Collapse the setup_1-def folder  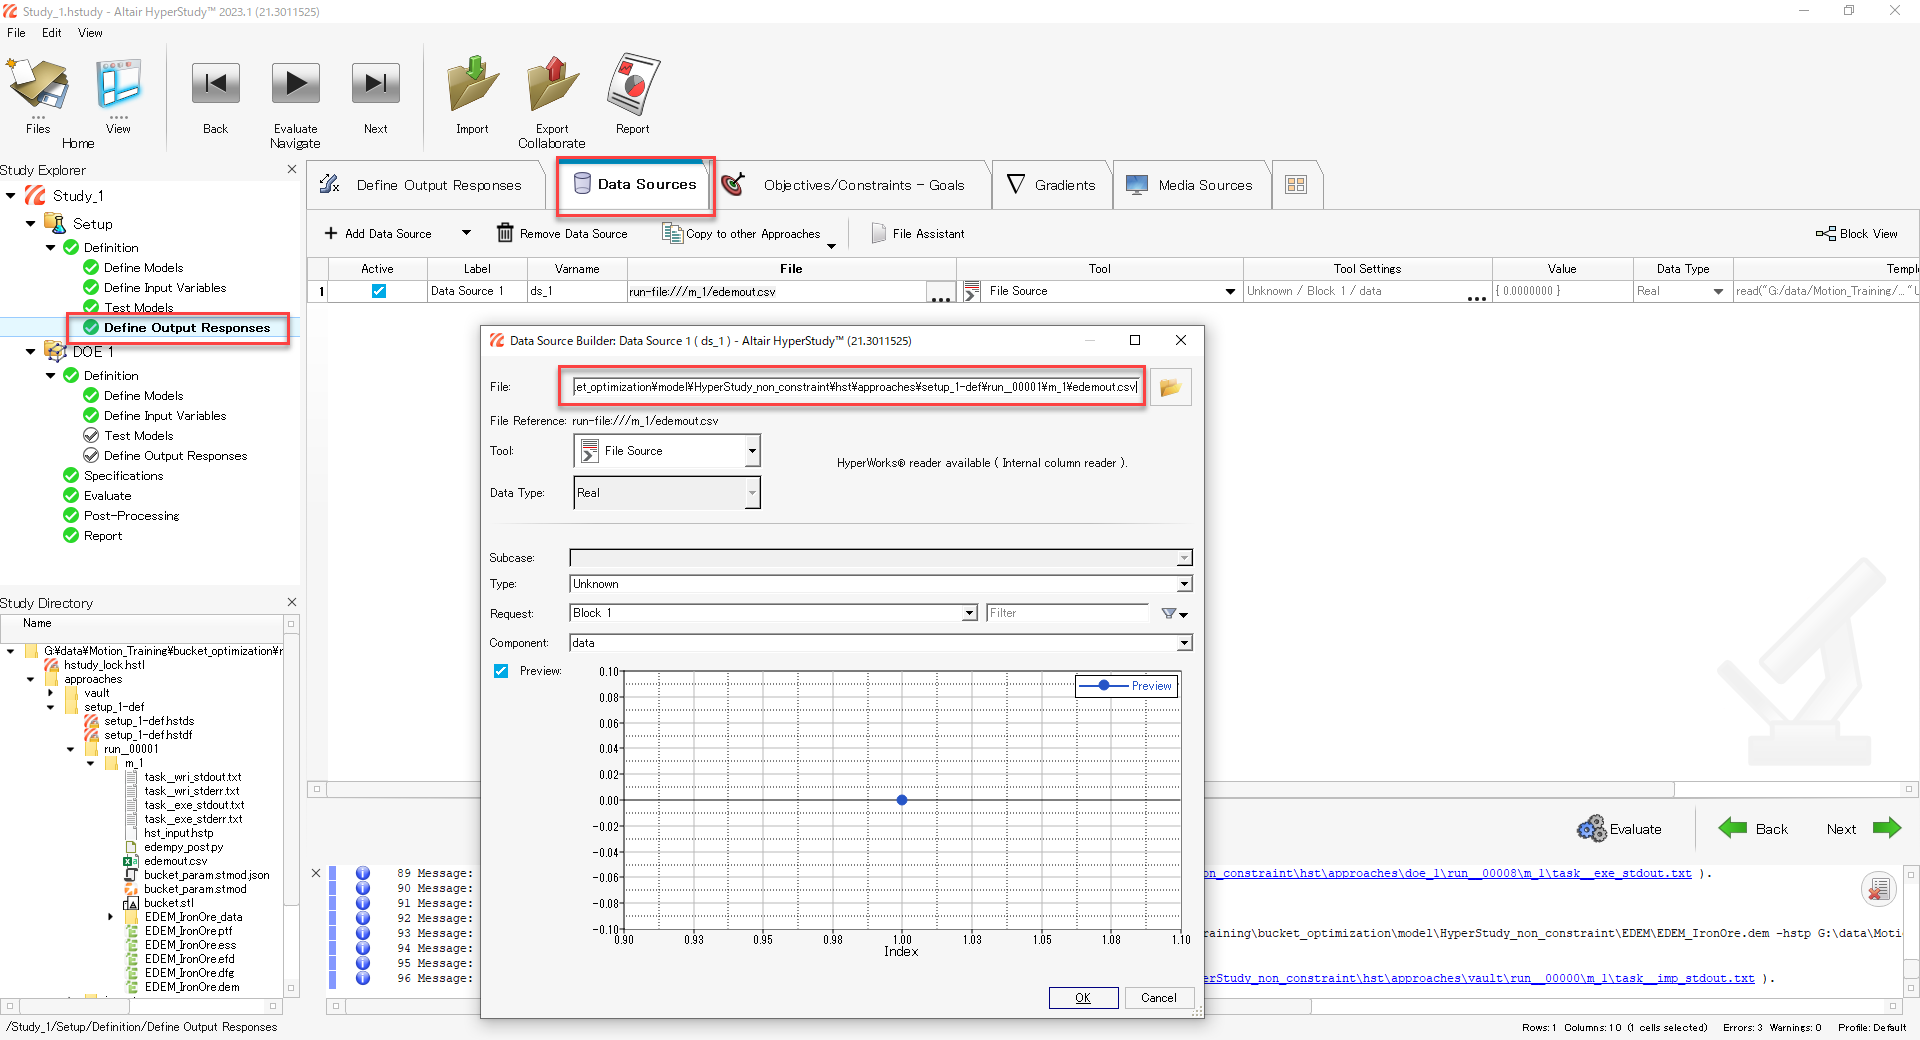(x=51, y=707)
